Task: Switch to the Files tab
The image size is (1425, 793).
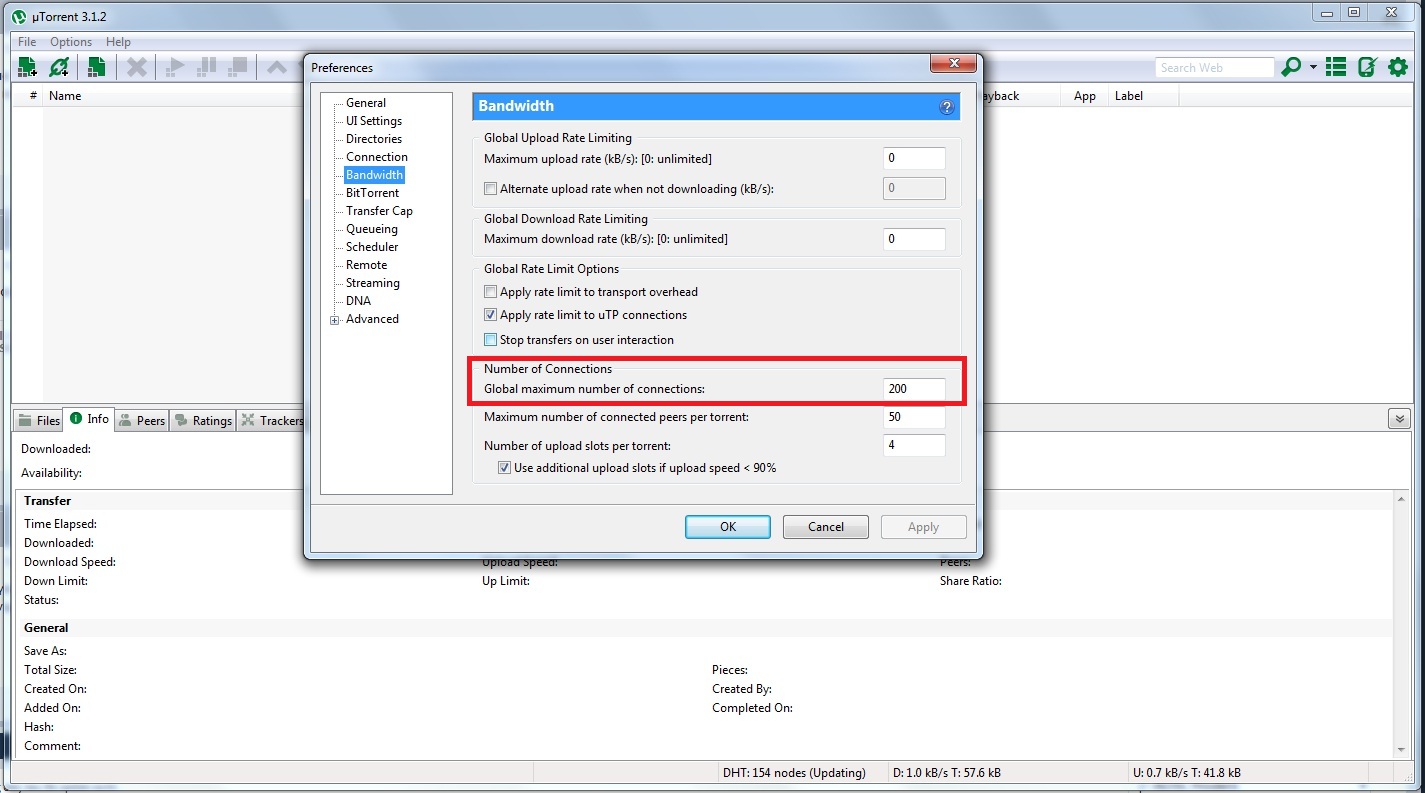Action: coord(39,421)
